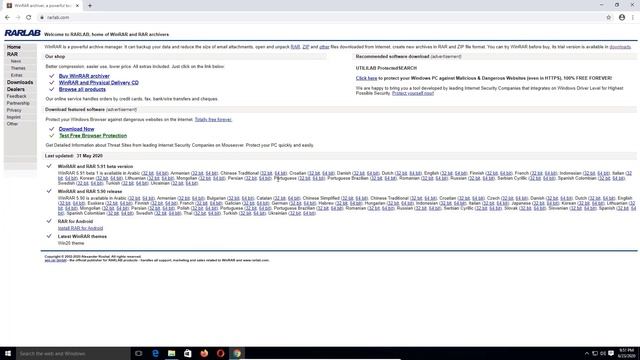Download WinRAR 5.91 beta Arabic 32 bit
Viewport: 640px width, 360px height.
click(148, 173)
